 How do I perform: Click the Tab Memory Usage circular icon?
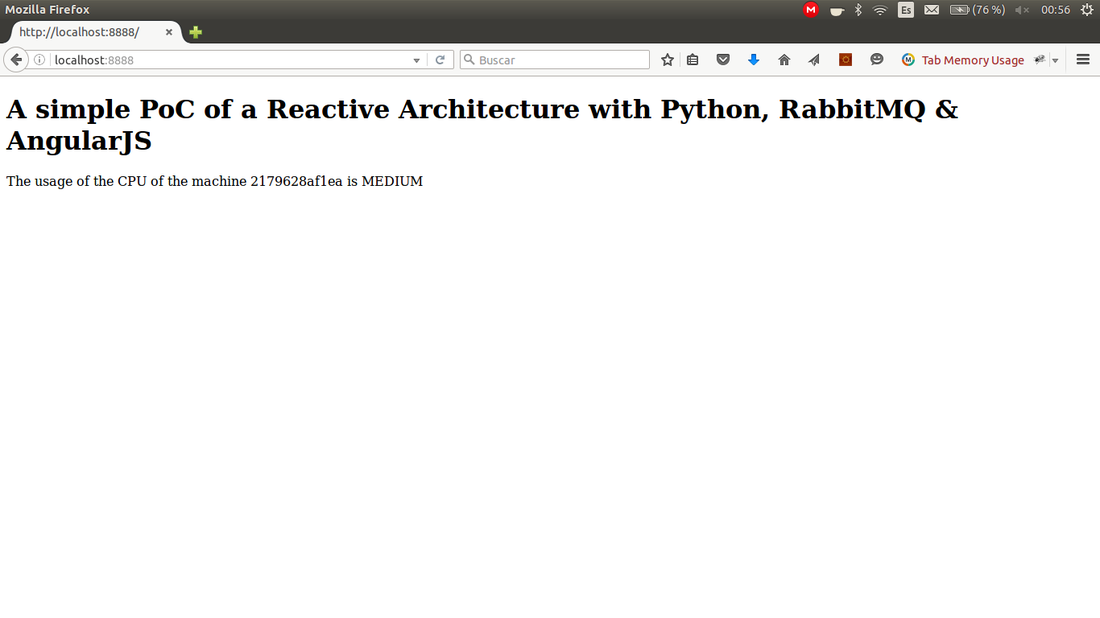[908, 60]
